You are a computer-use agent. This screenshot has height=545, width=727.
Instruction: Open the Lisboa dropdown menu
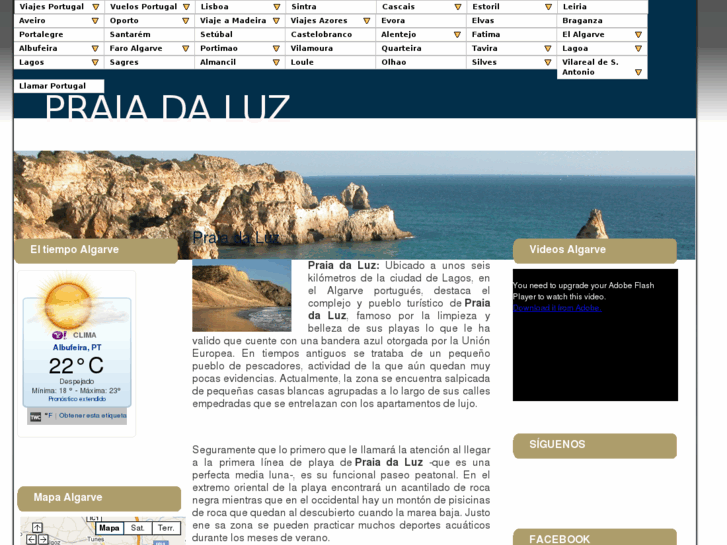(x=276, y=7)
